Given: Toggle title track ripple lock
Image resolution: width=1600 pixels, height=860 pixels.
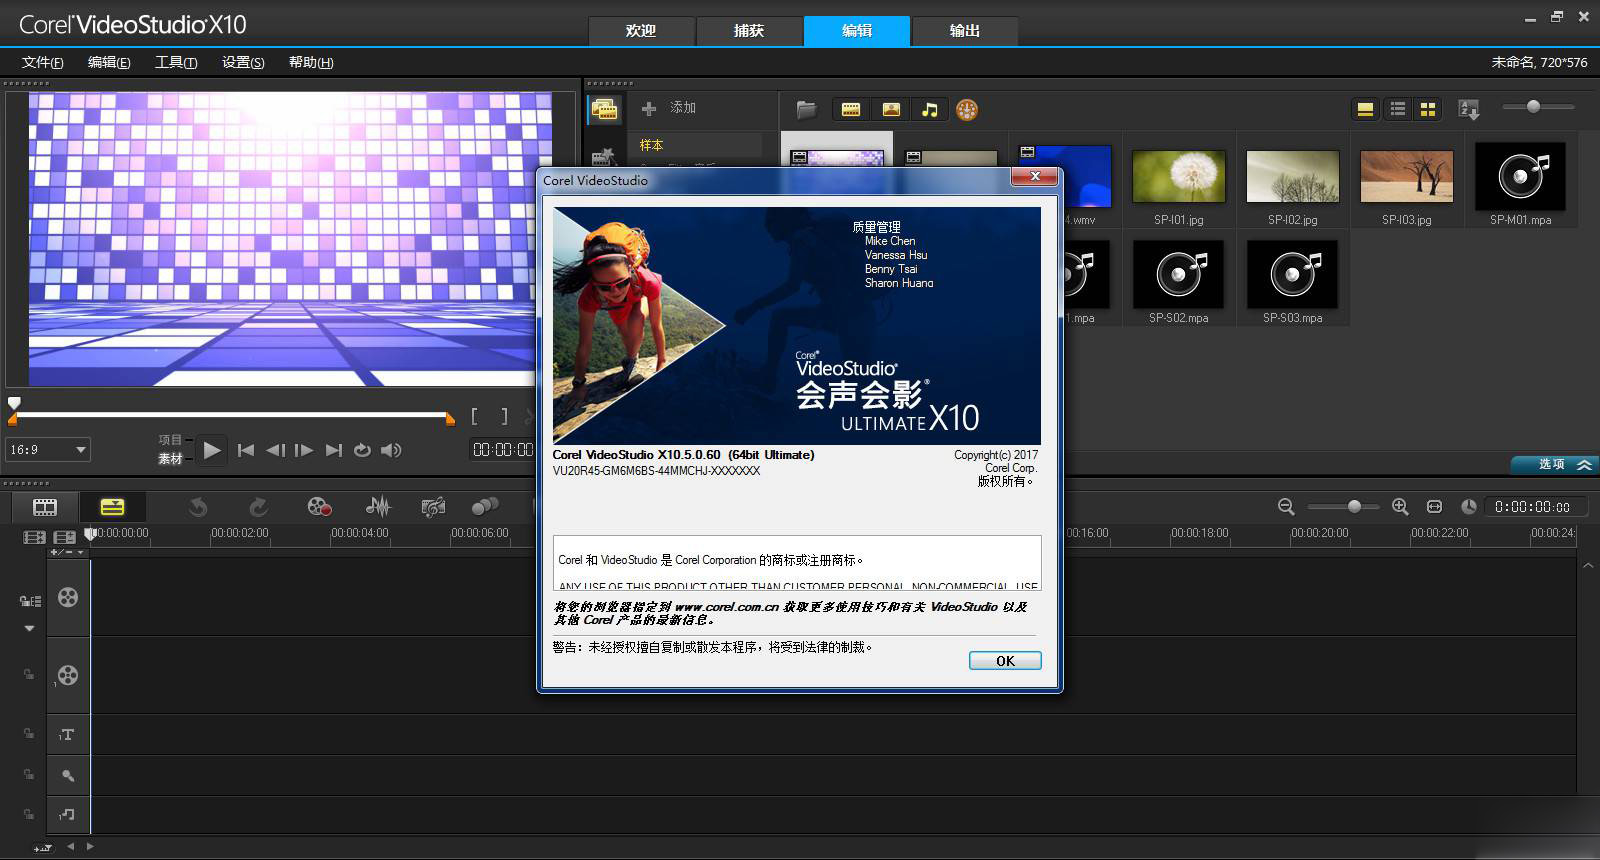Looking at the screenshot, I should point(29,734).
